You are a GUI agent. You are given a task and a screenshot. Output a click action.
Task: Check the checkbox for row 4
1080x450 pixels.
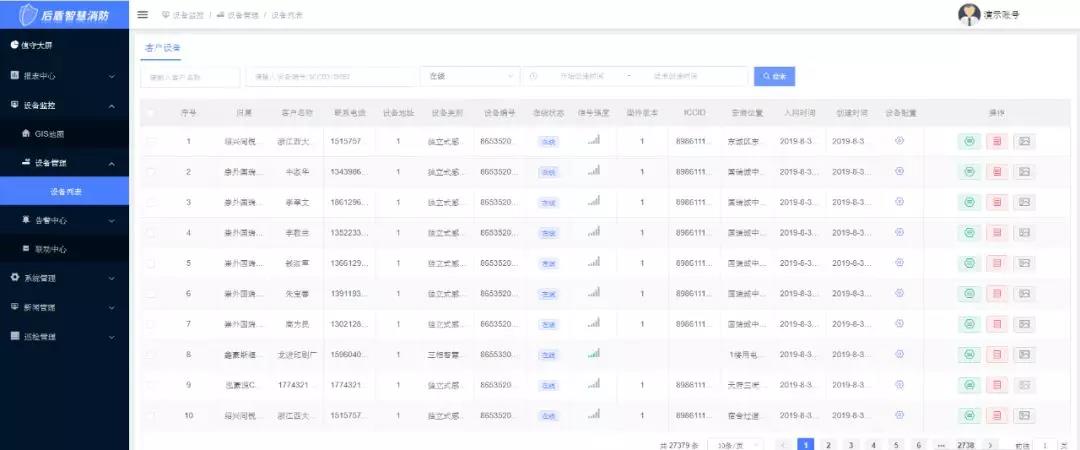pyautogui.click(x=151, y=233)
